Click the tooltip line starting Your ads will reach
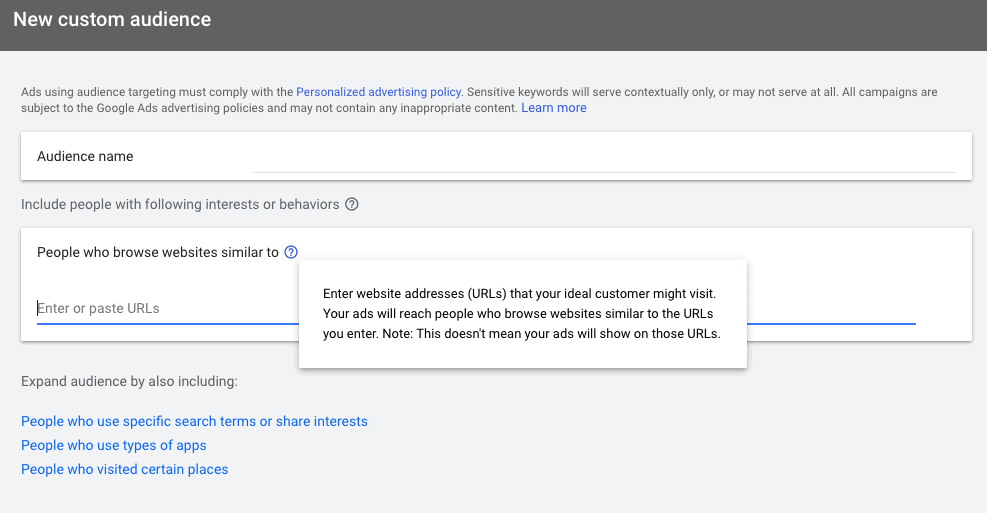 click(x=520, y=315)
